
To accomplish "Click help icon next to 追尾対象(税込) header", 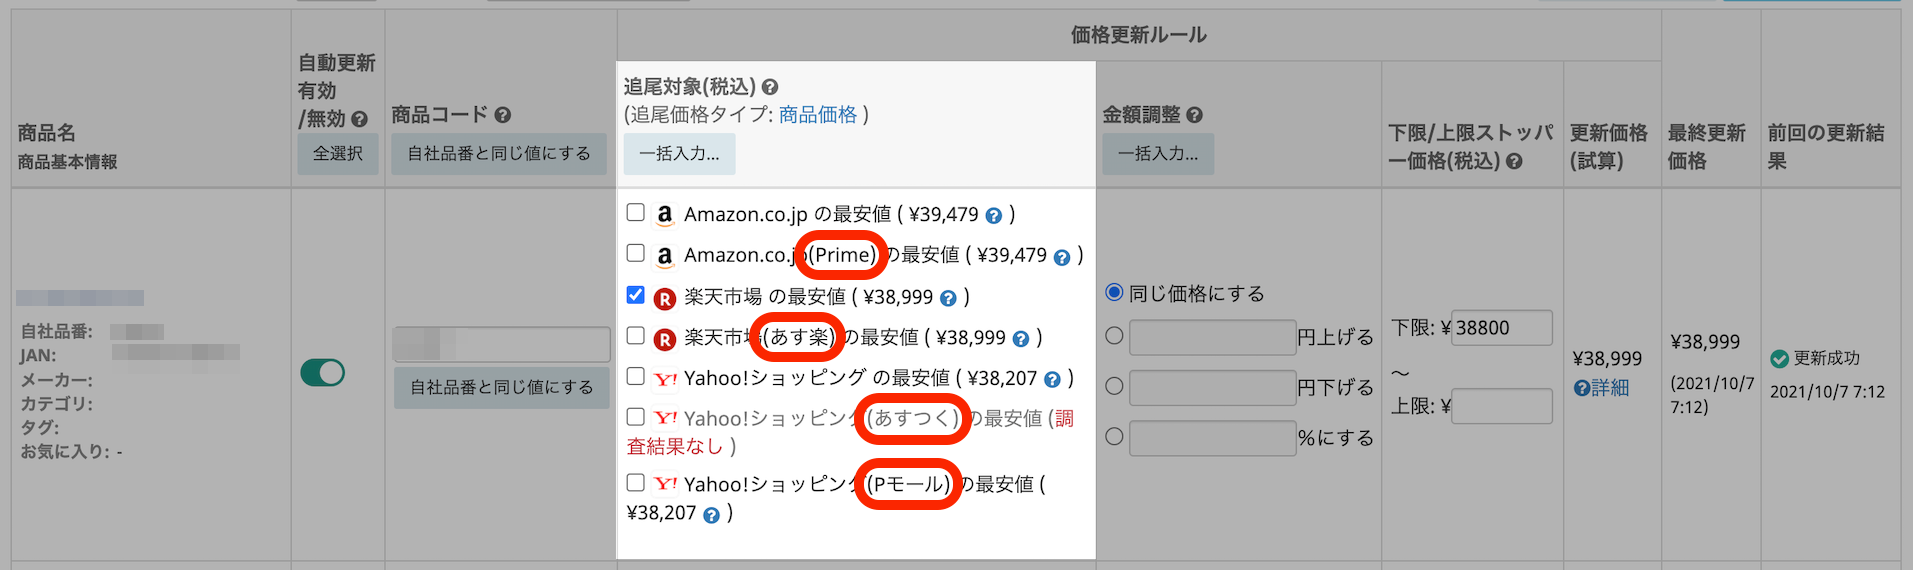I will [x=770, y=87].
